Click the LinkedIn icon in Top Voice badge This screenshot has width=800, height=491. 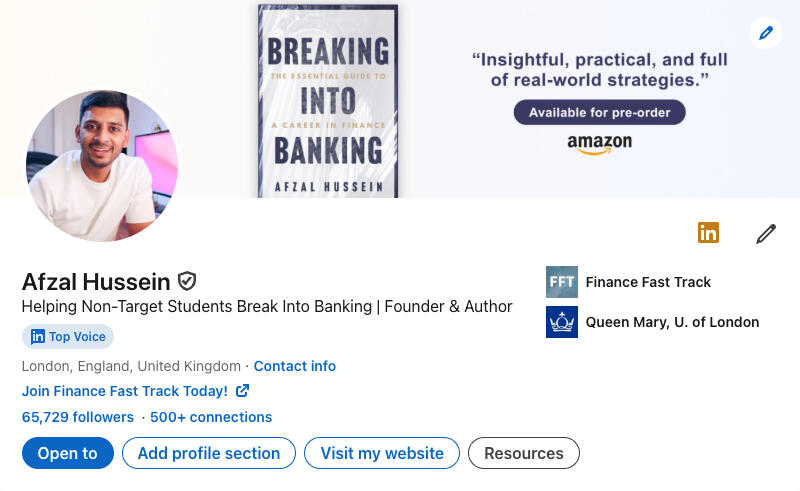38,337
